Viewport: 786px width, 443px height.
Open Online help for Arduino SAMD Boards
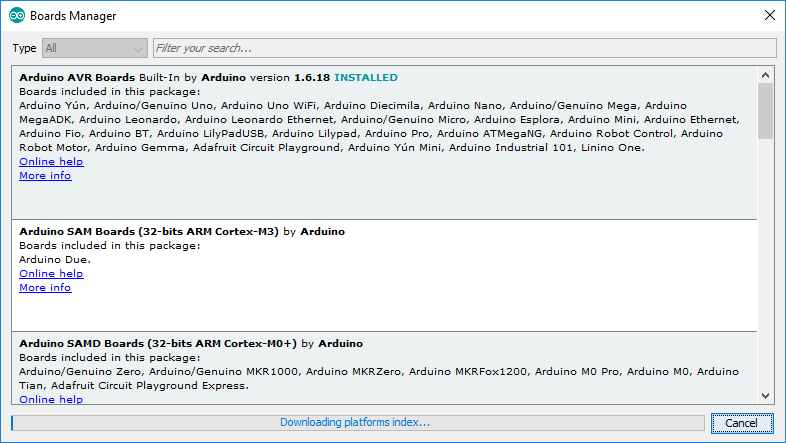coord(51,399)
